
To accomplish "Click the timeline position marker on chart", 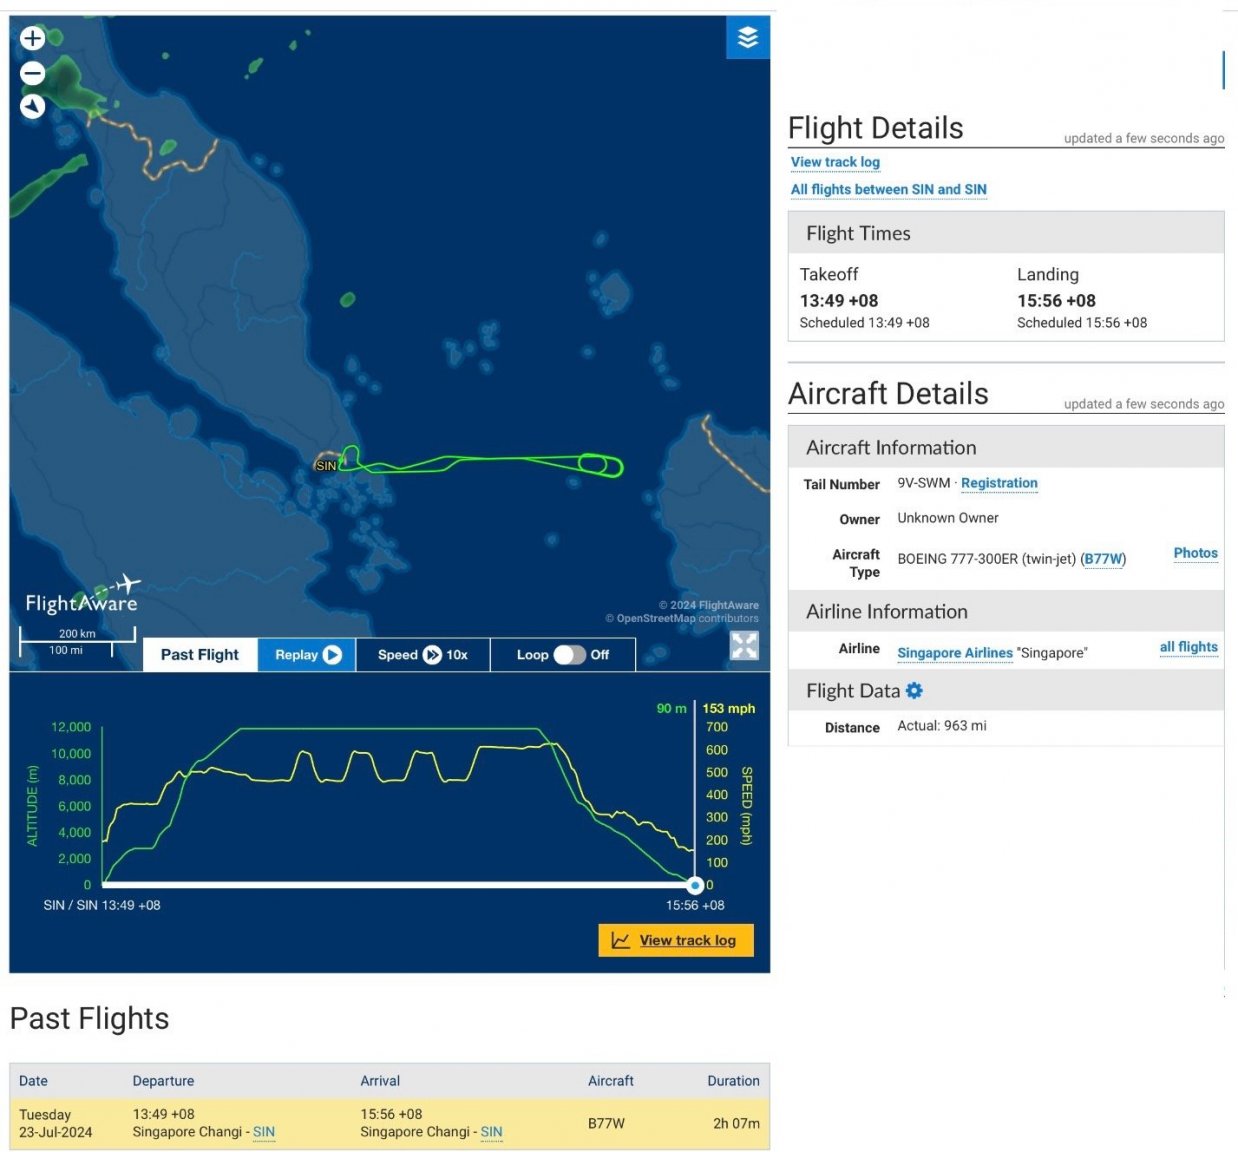I will coord(695,885).
